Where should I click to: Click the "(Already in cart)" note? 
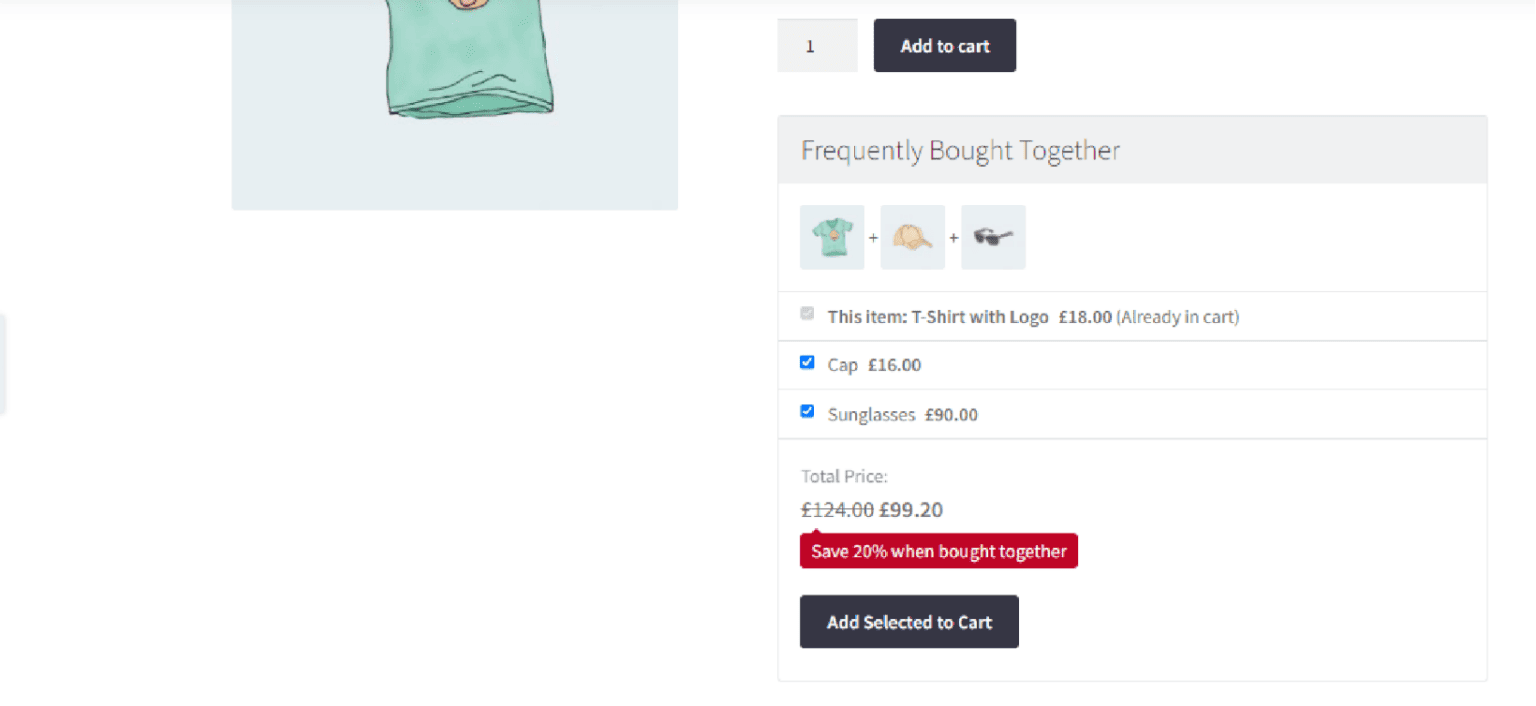(x=1177, y=317)
